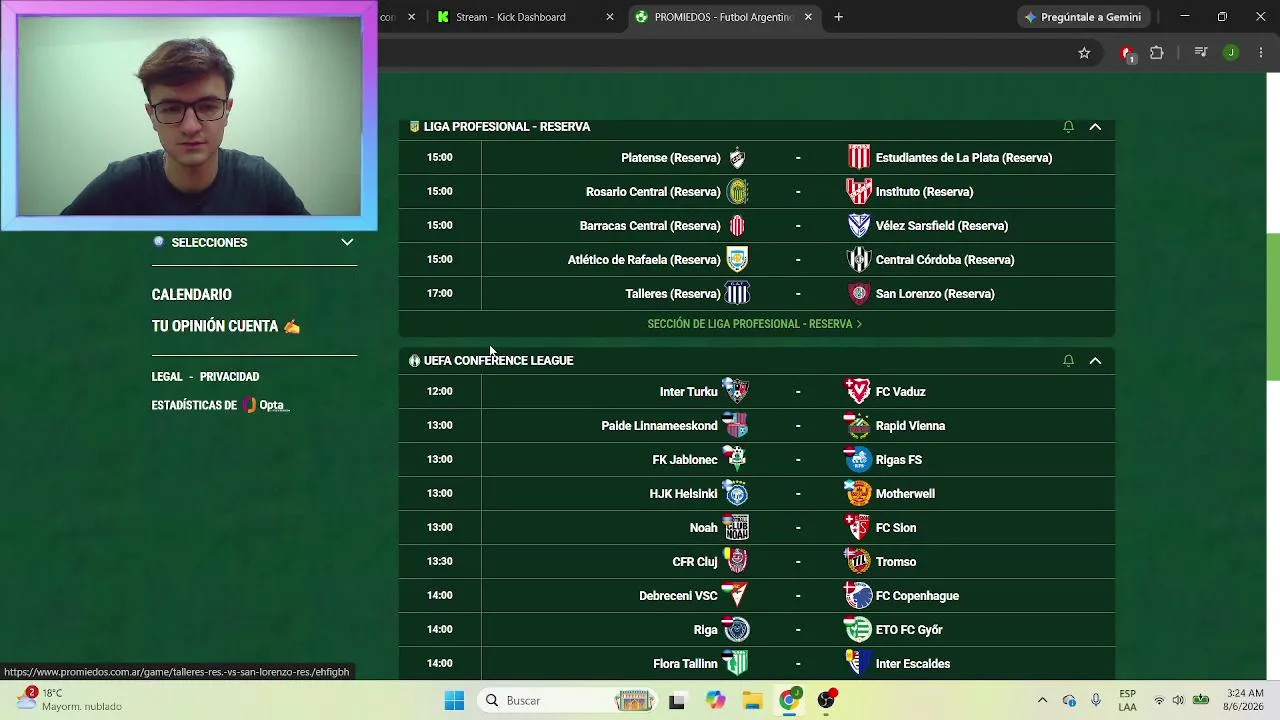Click the San Lorenzo (Reserva) crest
The image size is (1280, 720).
pos(859,294)
